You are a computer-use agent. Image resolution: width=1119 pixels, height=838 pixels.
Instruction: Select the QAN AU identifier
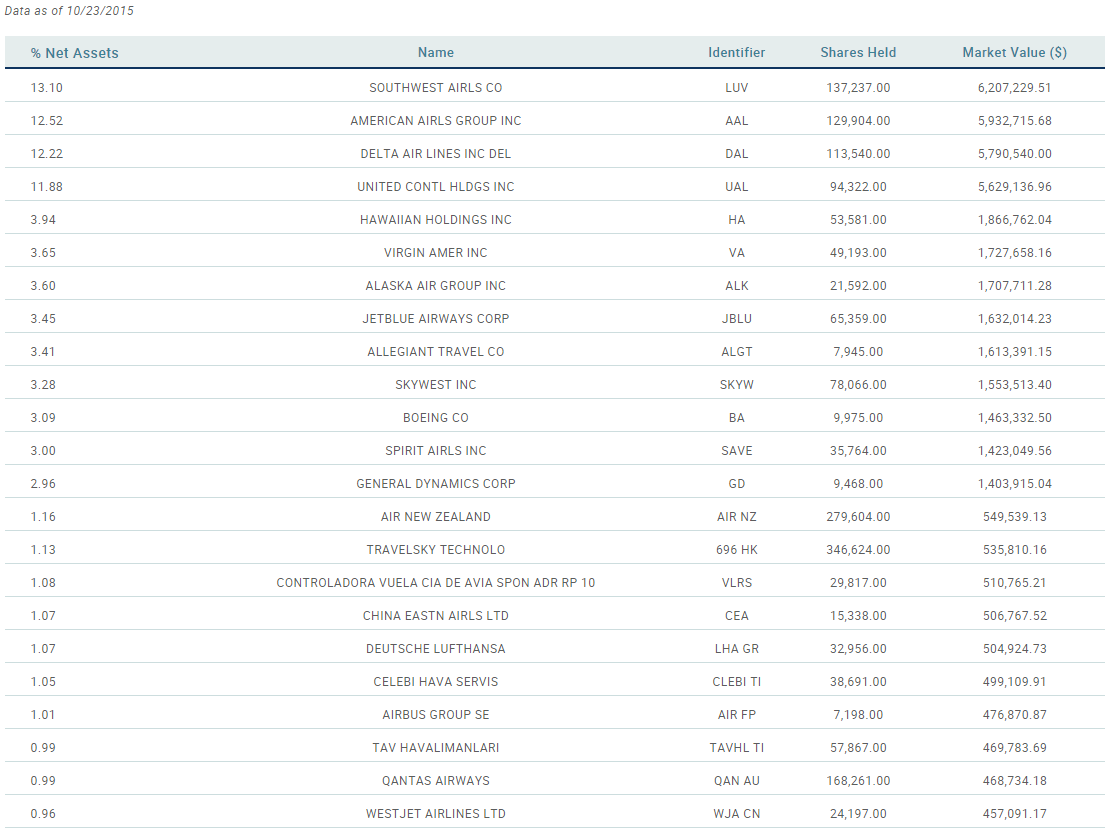pos(736,780)
